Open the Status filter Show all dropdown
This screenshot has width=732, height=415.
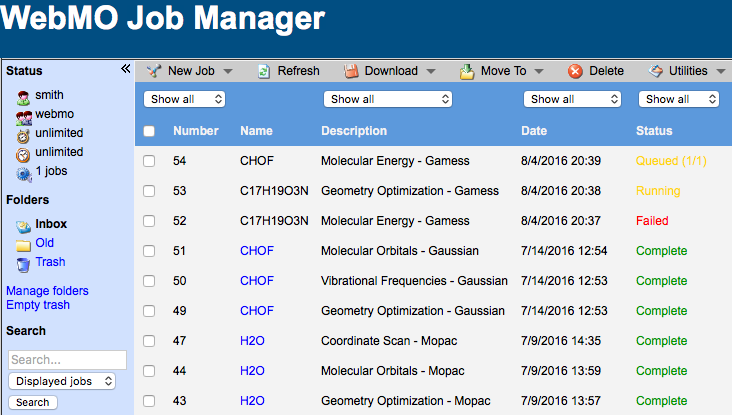point(679,99)
